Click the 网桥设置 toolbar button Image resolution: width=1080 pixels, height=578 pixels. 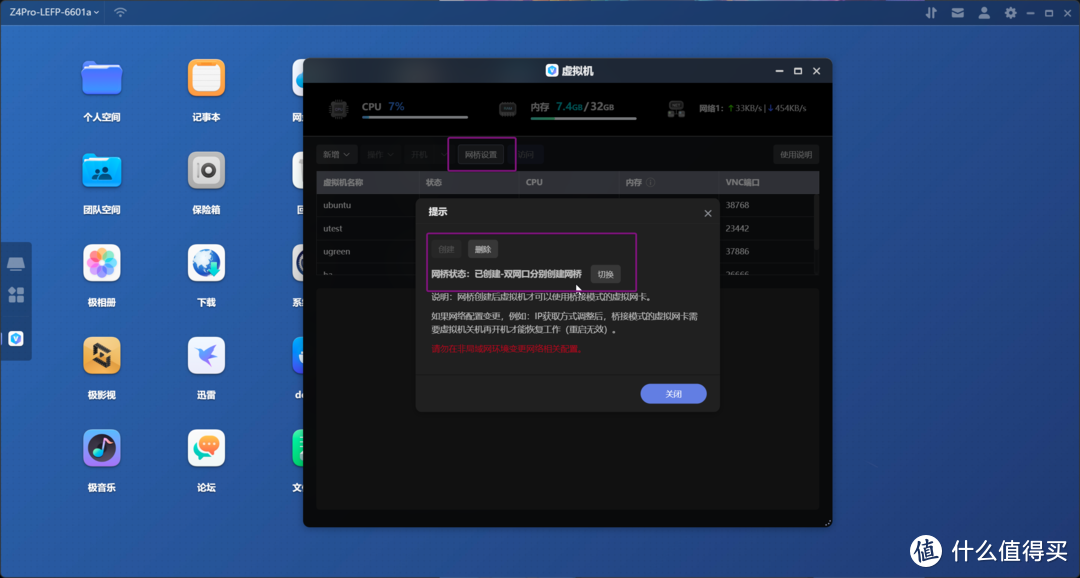click(x=481, y=155)
